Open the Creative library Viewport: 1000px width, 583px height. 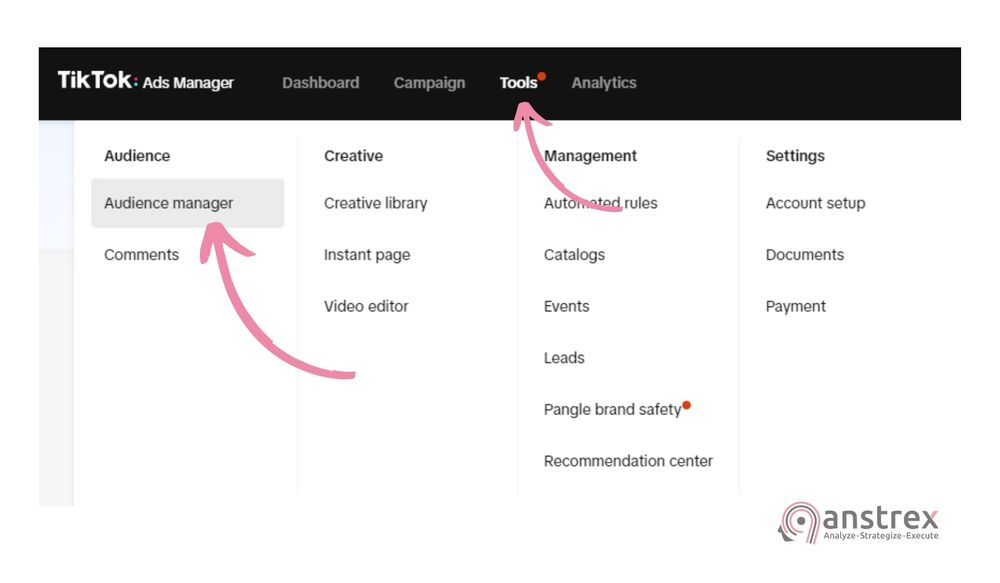(375, 202)
